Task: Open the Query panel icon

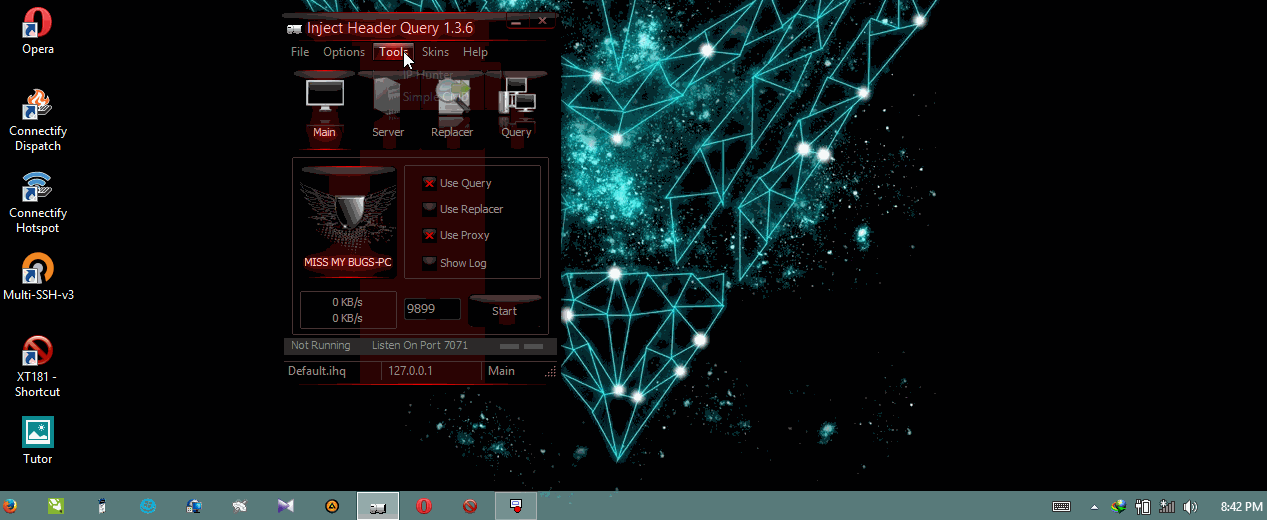Action: [517, 97]
